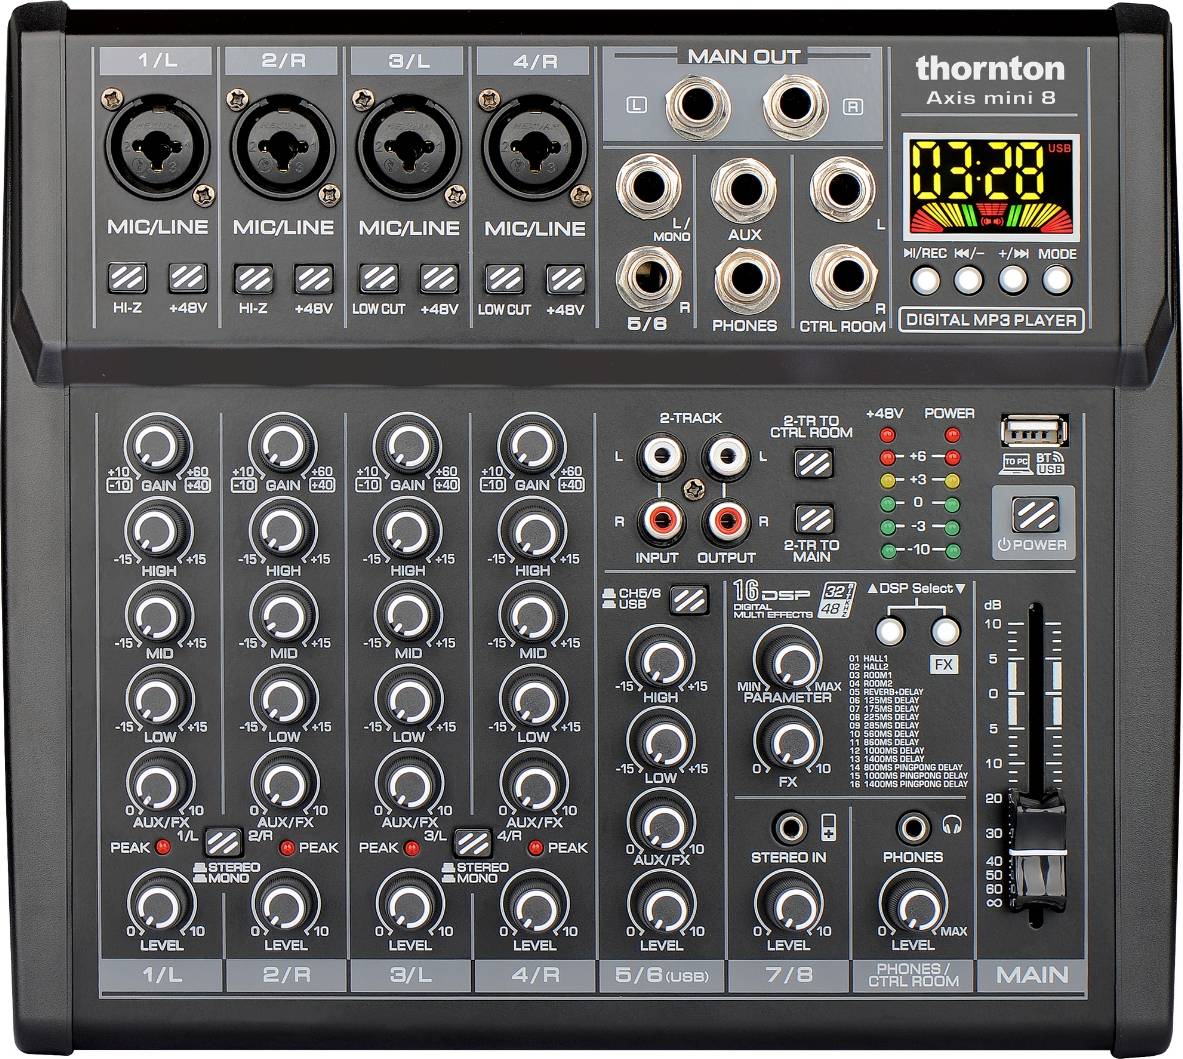Toggle the HI-Z switch on channel 2/R

[x=253, y=279]
